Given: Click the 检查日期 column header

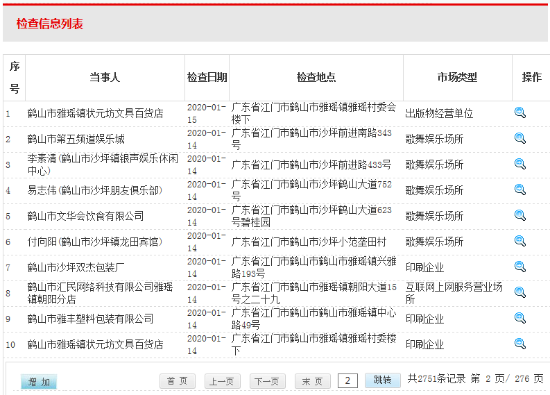Looking at the screenshot, I should point(207,78).
